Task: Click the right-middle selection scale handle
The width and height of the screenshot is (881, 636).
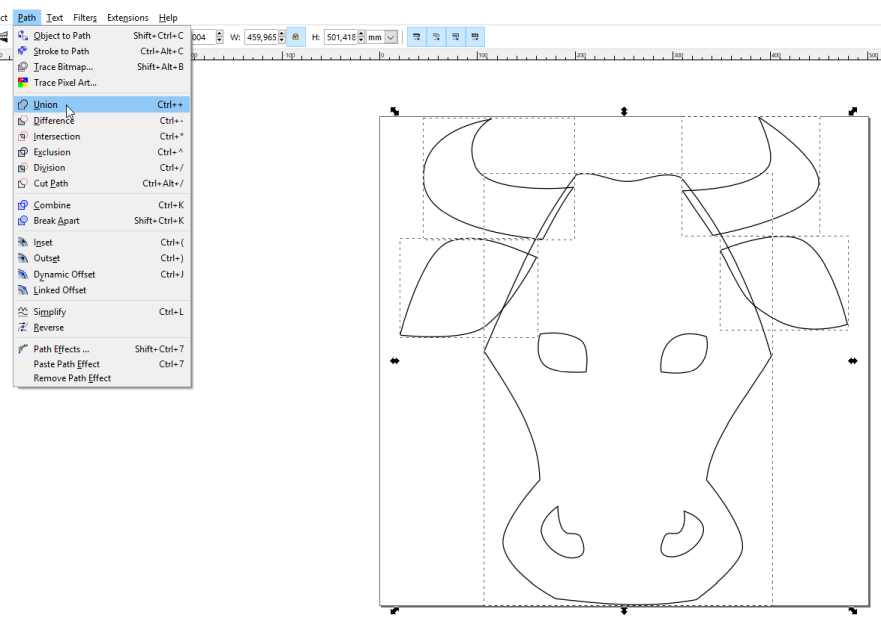Action: click(852, 361)
